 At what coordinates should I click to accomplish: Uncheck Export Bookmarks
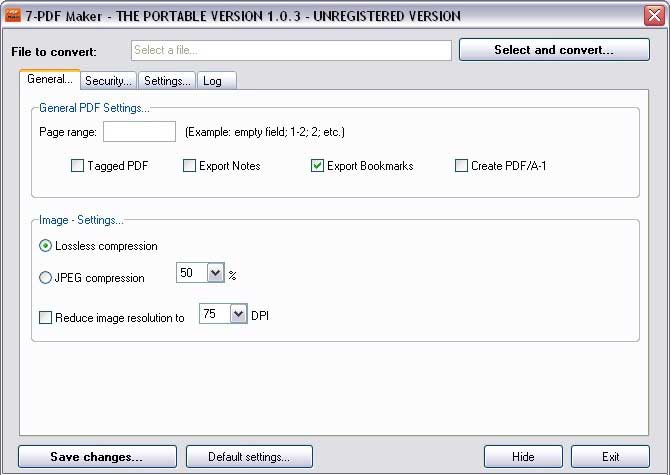pyautogui.click(x=317, y=166)
